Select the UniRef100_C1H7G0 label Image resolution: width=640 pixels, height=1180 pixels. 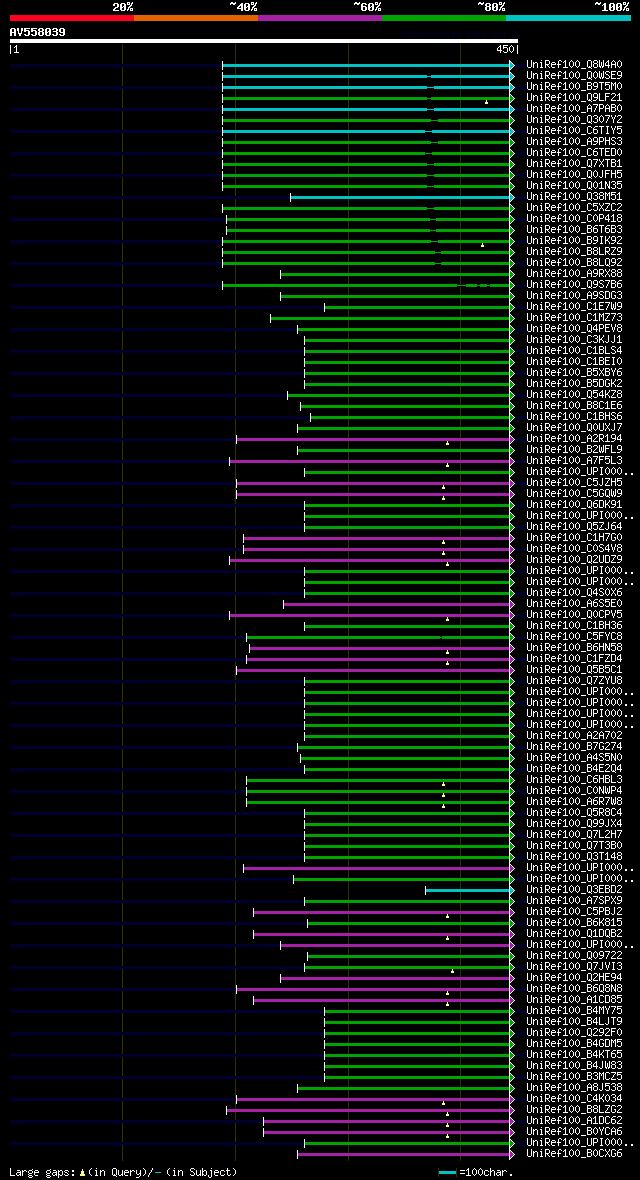(x=574, y=538)
